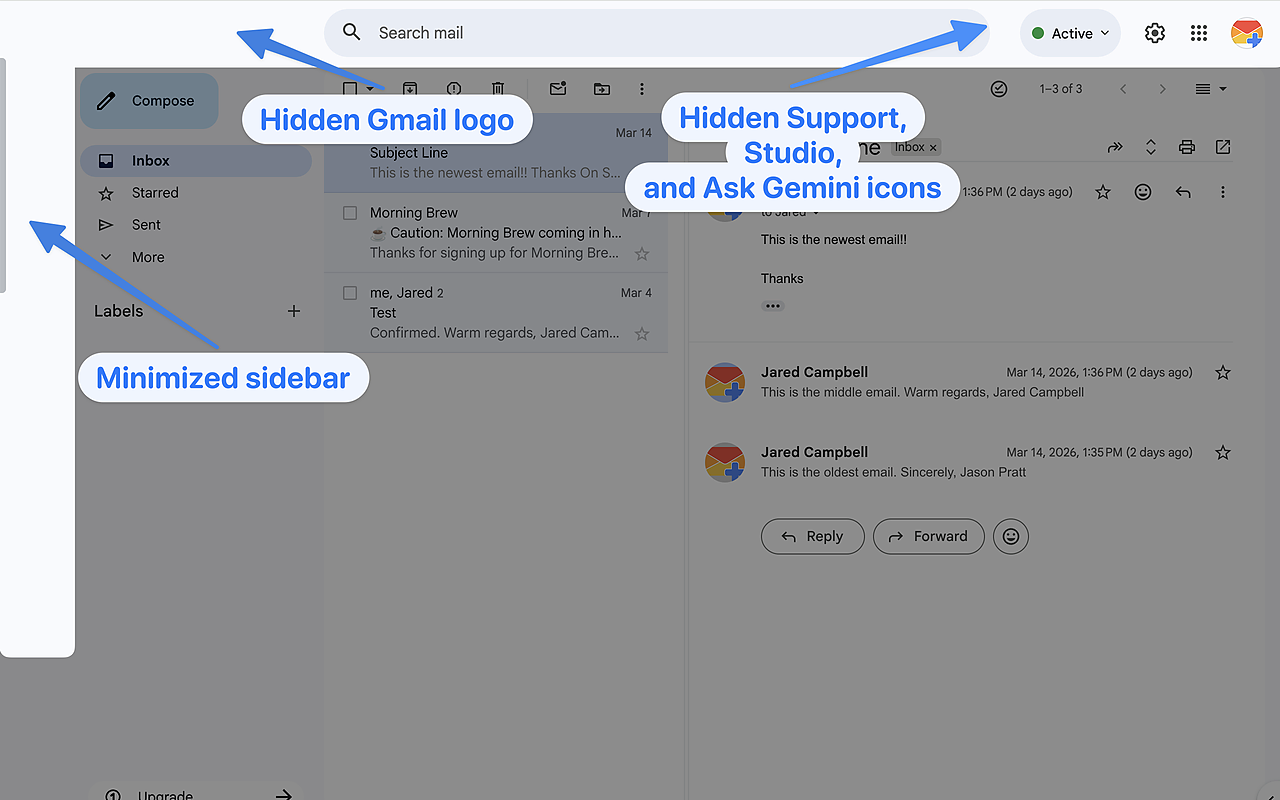Image resolution: width=1280 pixels, height=800 pixels.
Task: Click the Reply button
Action: 812,536
